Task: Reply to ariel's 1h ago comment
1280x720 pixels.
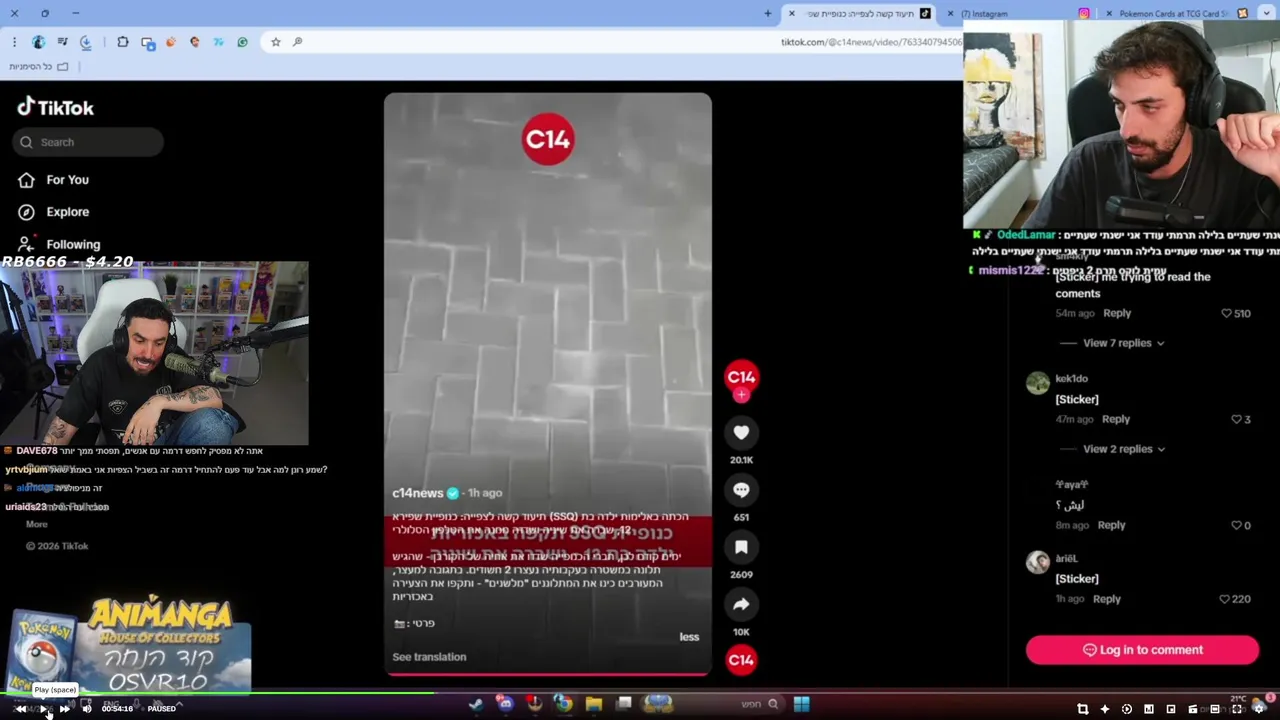Action: (1106, 599)
